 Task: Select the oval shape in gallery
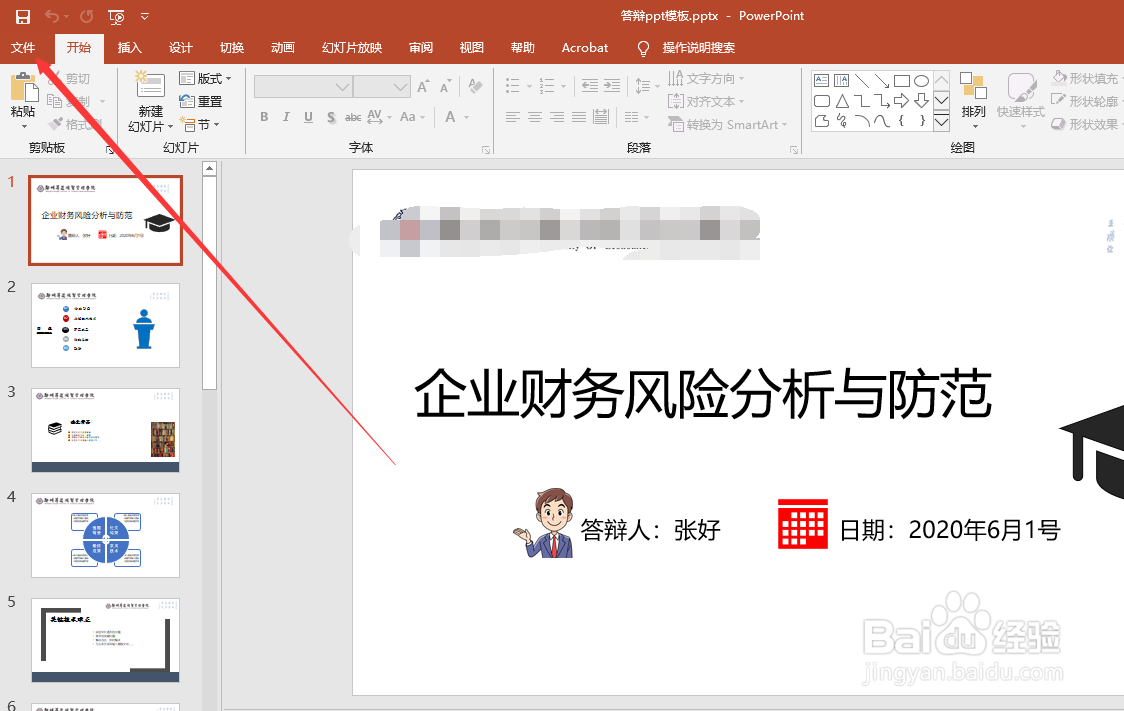pos(922,80)
